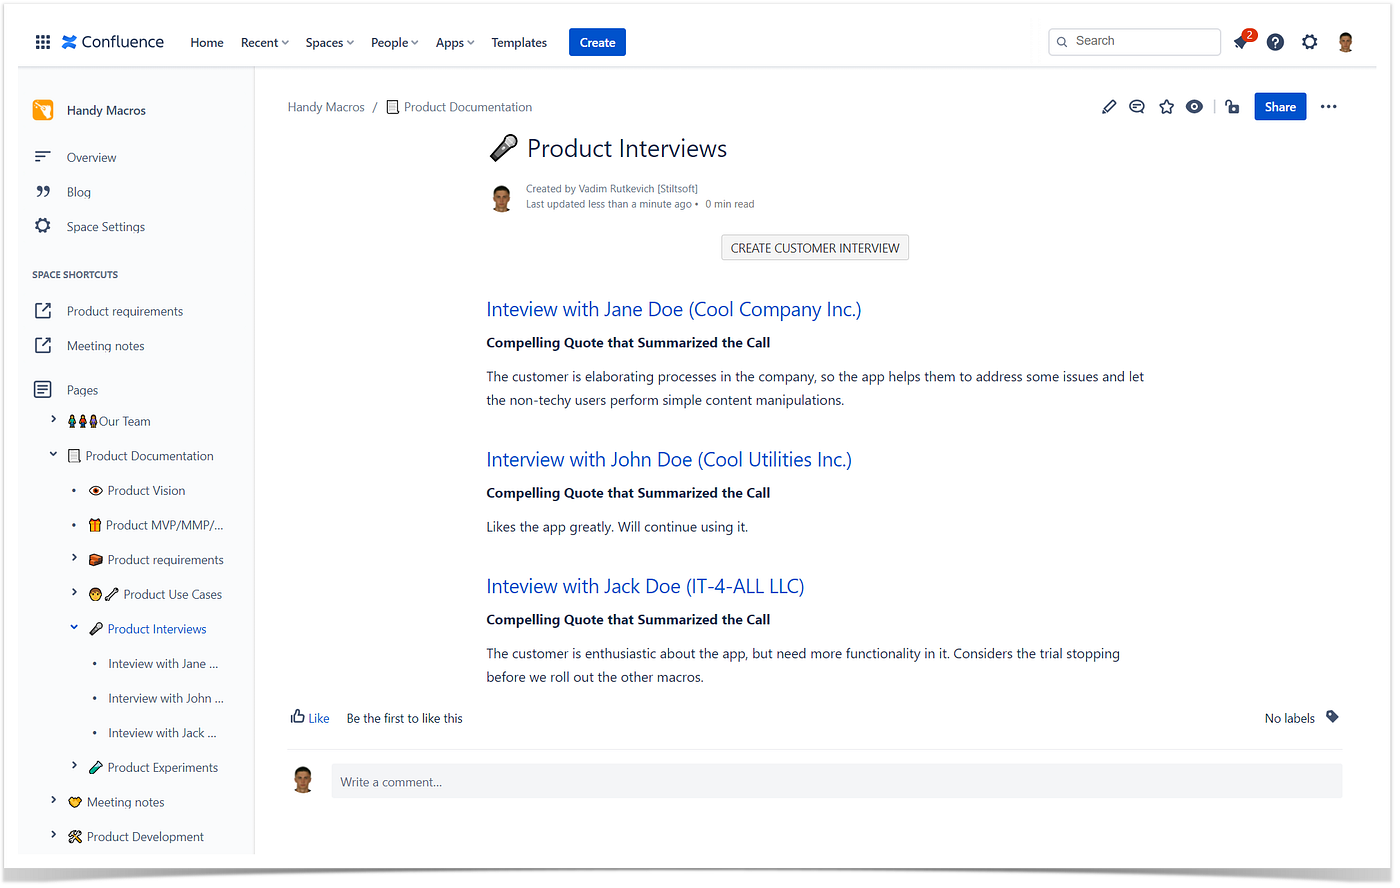Screen dimensions: 1400x888
Task: Click the Handy Macros space logo
Action: [x=43, y=110]
